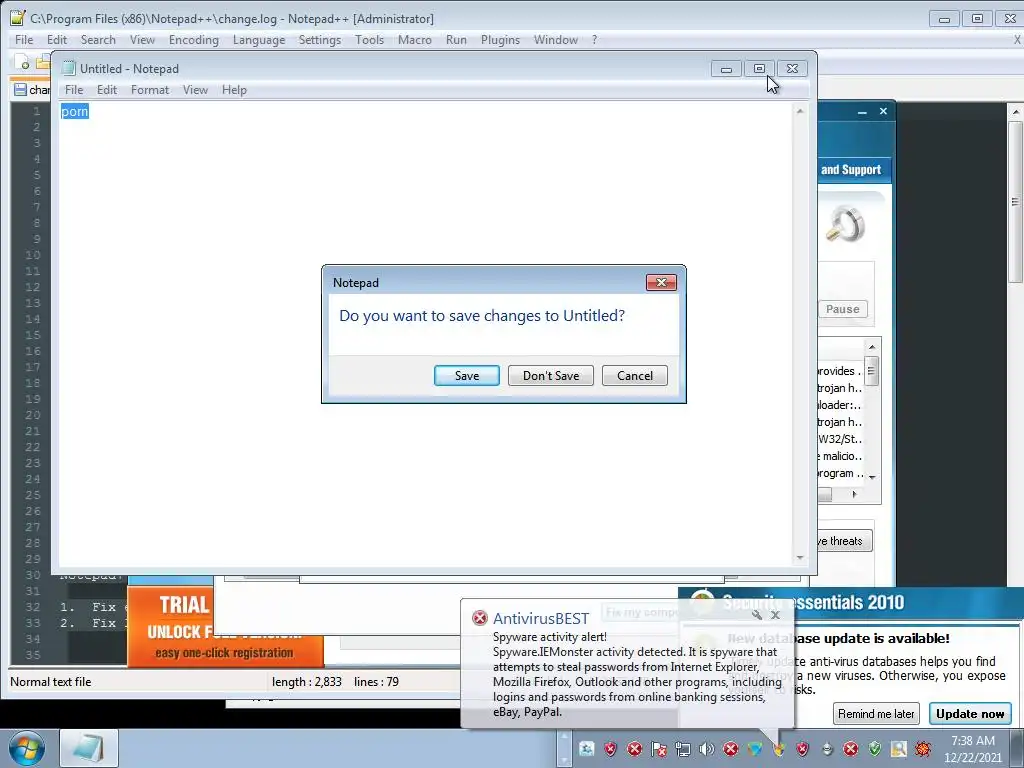Image resolution: width=1024 pixels, height=768 pixels.
Task: Click 'easy one-click registration' on trial banner
Action: click(x=224, y=653)
